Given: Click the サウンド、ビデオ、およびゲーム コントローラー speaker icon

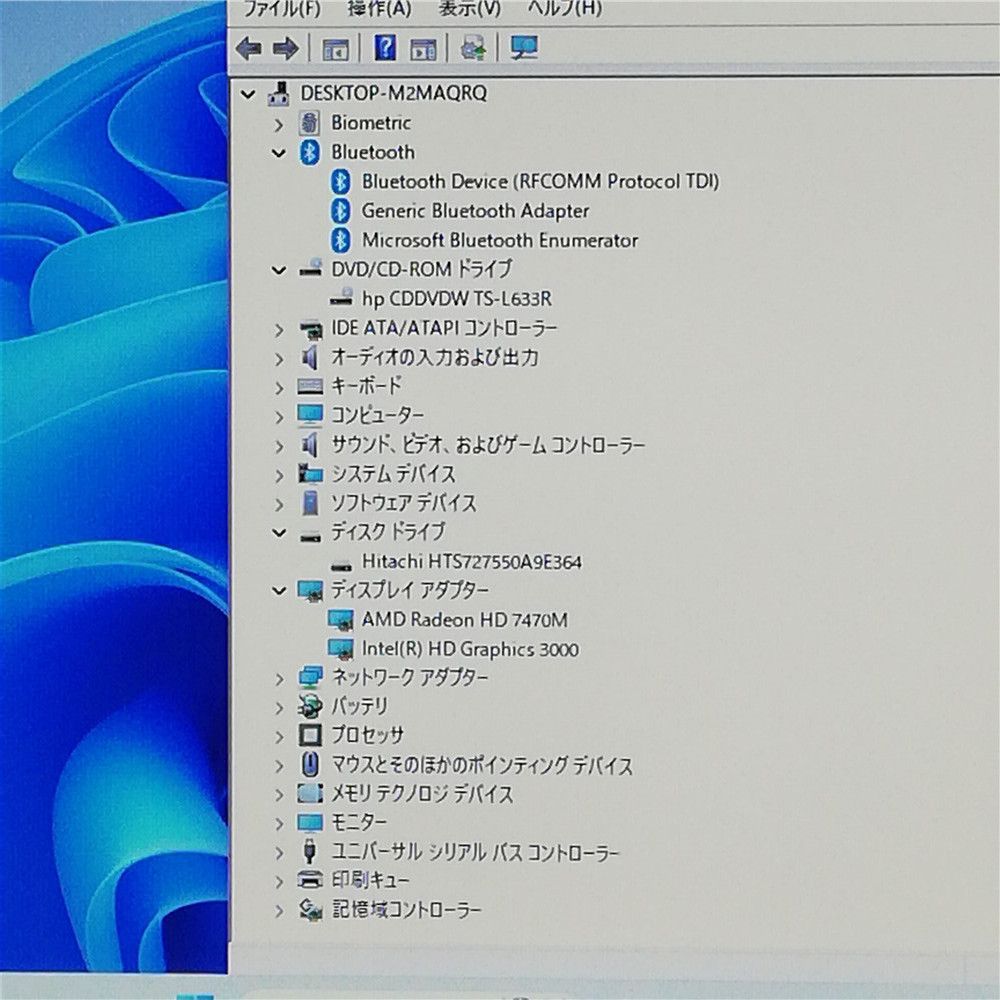Looking at the screenshot, I should click(309, 445).
